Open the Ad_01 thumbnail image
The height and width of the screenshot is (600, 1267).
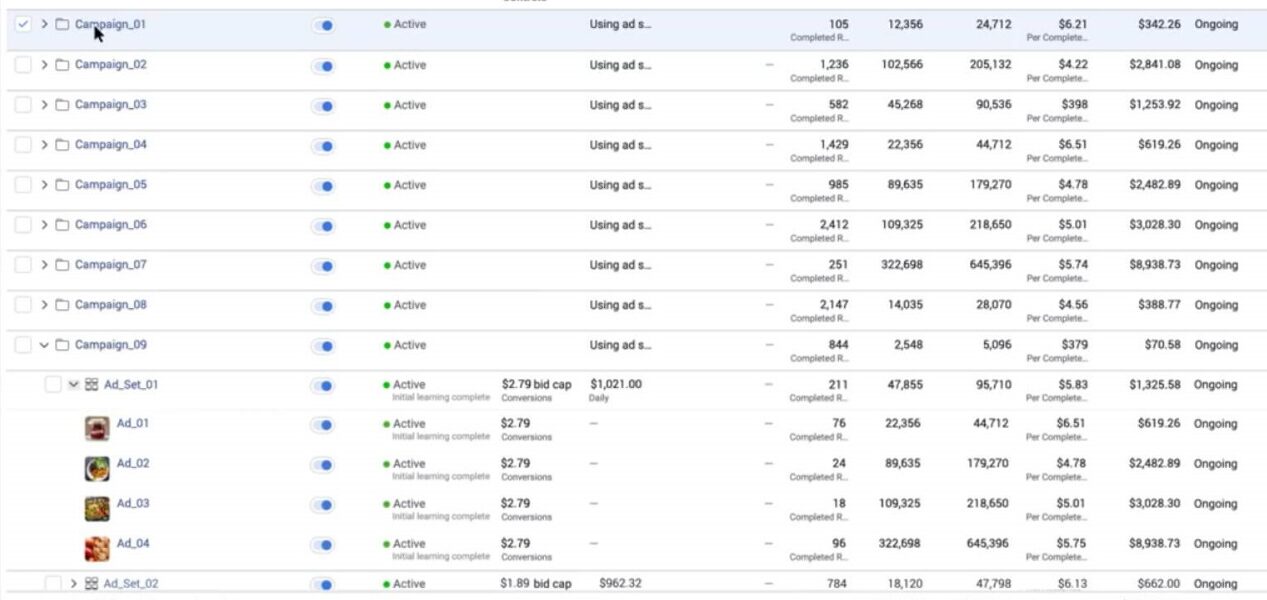97,429
